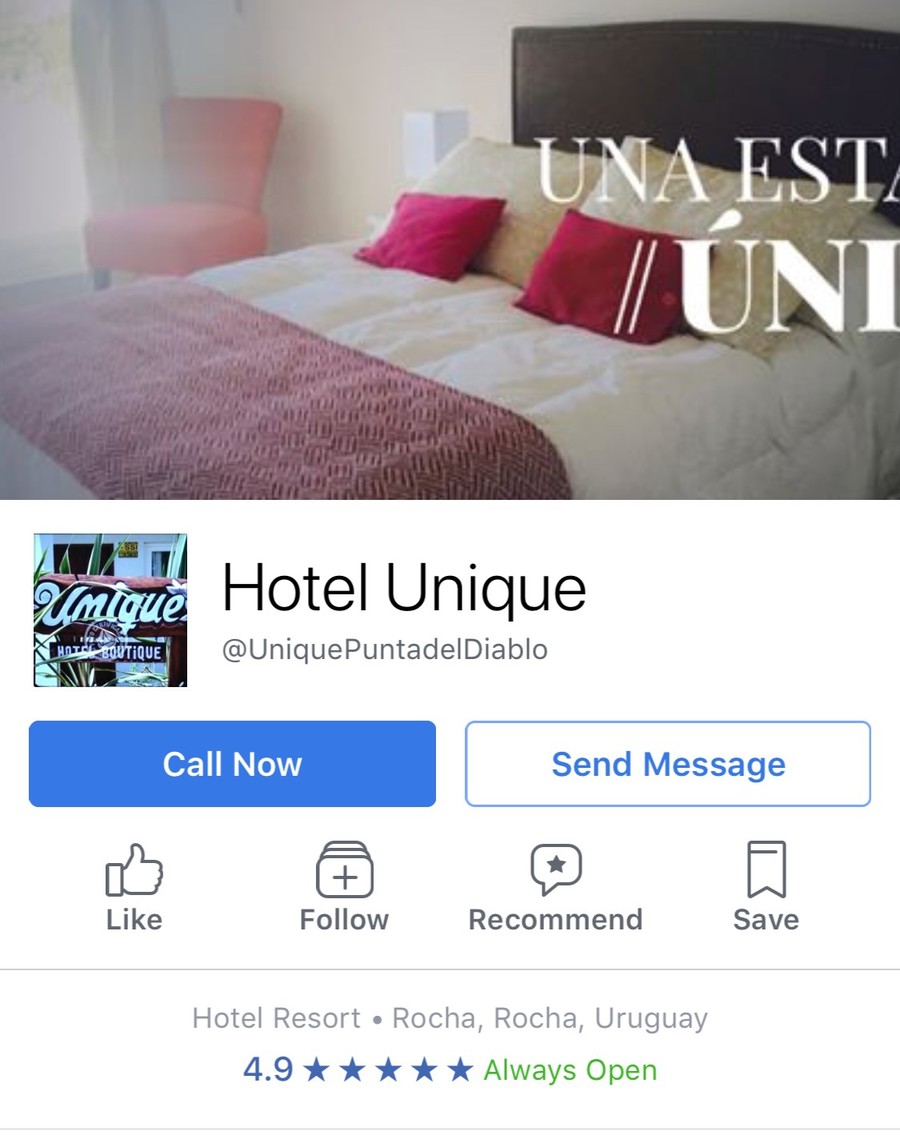Click the Call Now button
This screenshot has height=1135, width=900.
[232, 764]
